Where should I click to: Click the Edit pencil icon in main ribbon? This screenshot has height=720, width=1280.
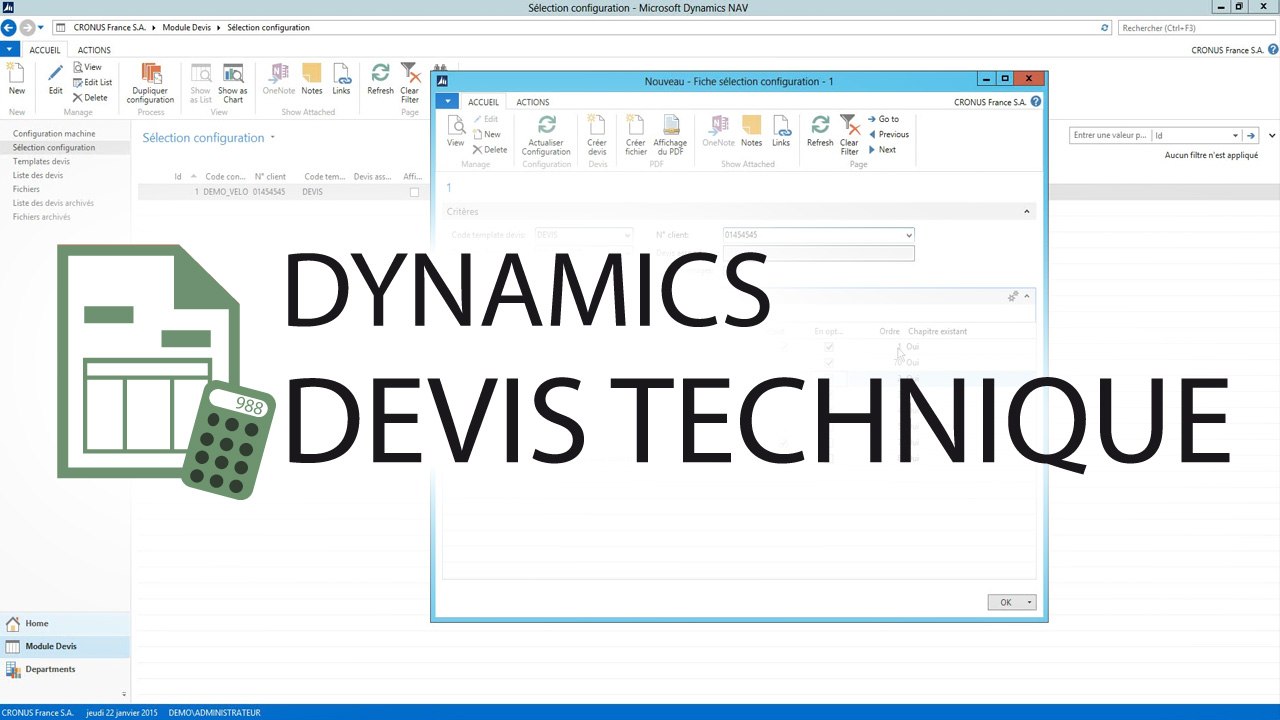(x=56, y=74)
